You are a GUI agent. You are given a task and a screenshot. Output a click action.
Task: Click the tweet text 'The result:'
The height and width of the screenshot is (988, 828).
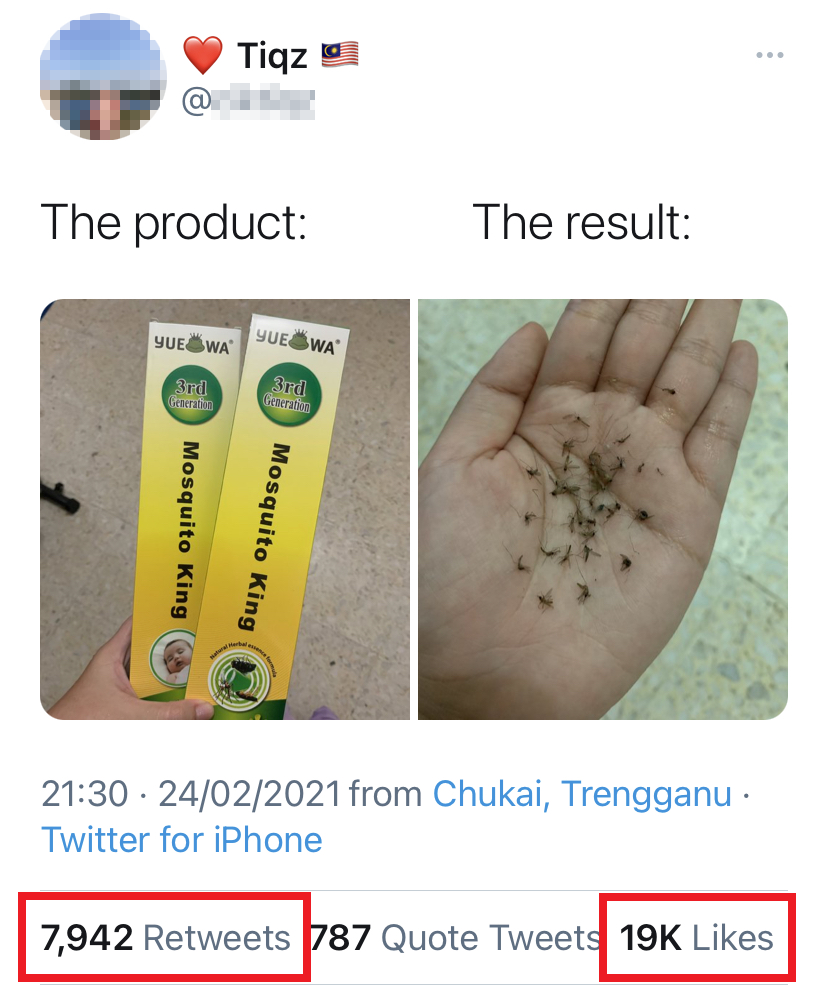click(582, 223)
